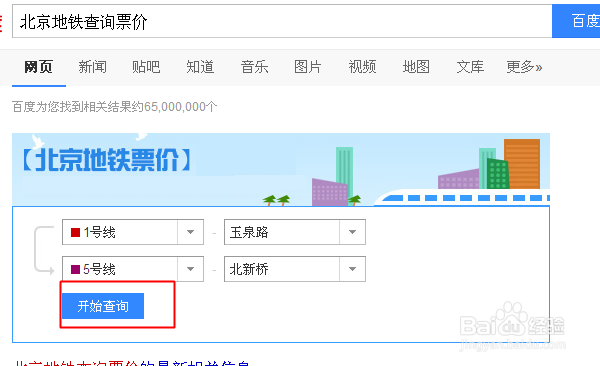Select the 网页 tab

pos(38,67)
